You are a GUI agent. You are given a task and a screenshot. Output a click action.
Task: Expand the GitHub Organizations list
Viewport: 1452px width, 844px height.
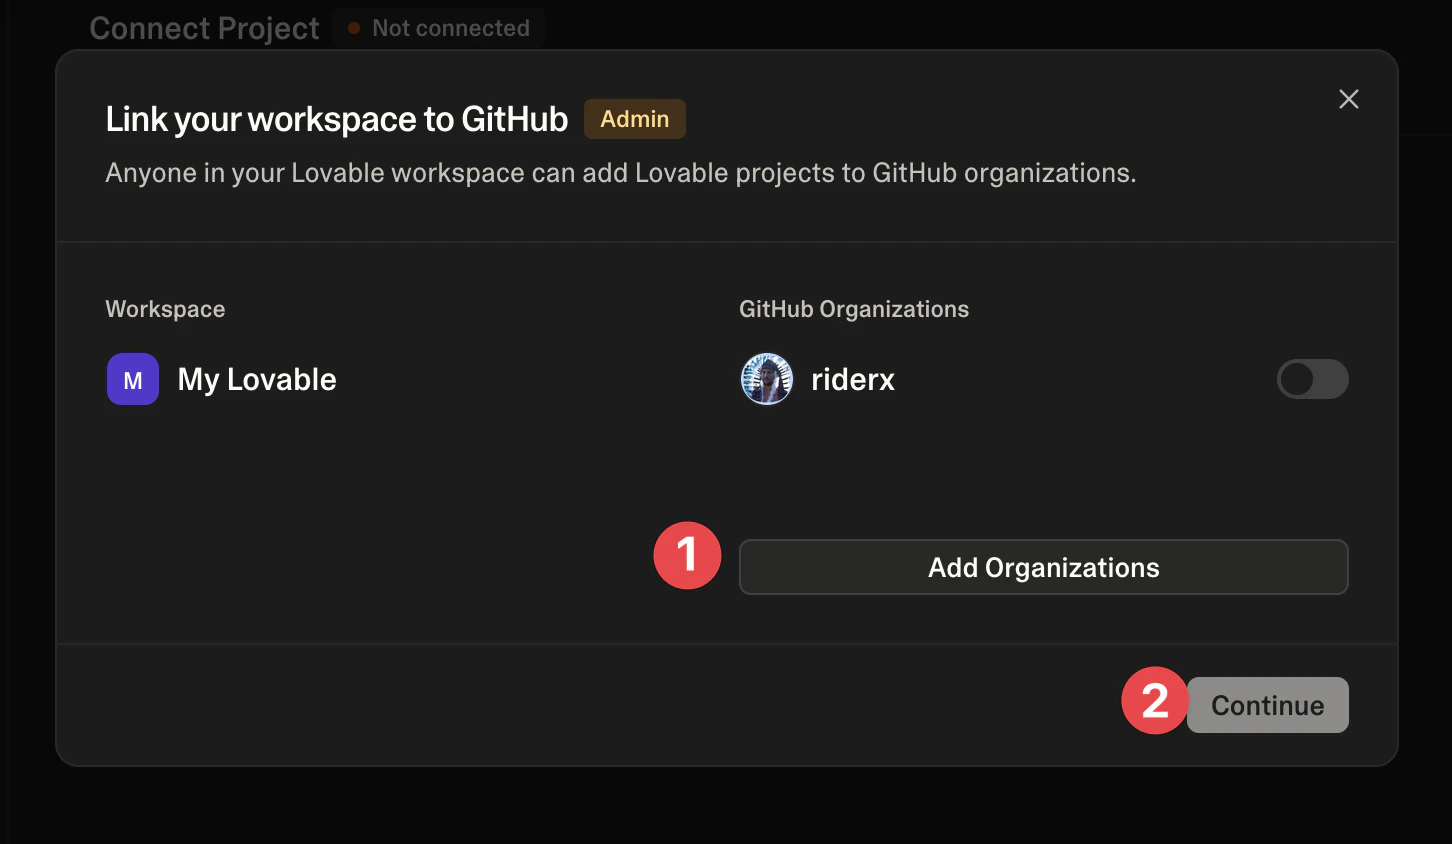click(x=854, y=309)
